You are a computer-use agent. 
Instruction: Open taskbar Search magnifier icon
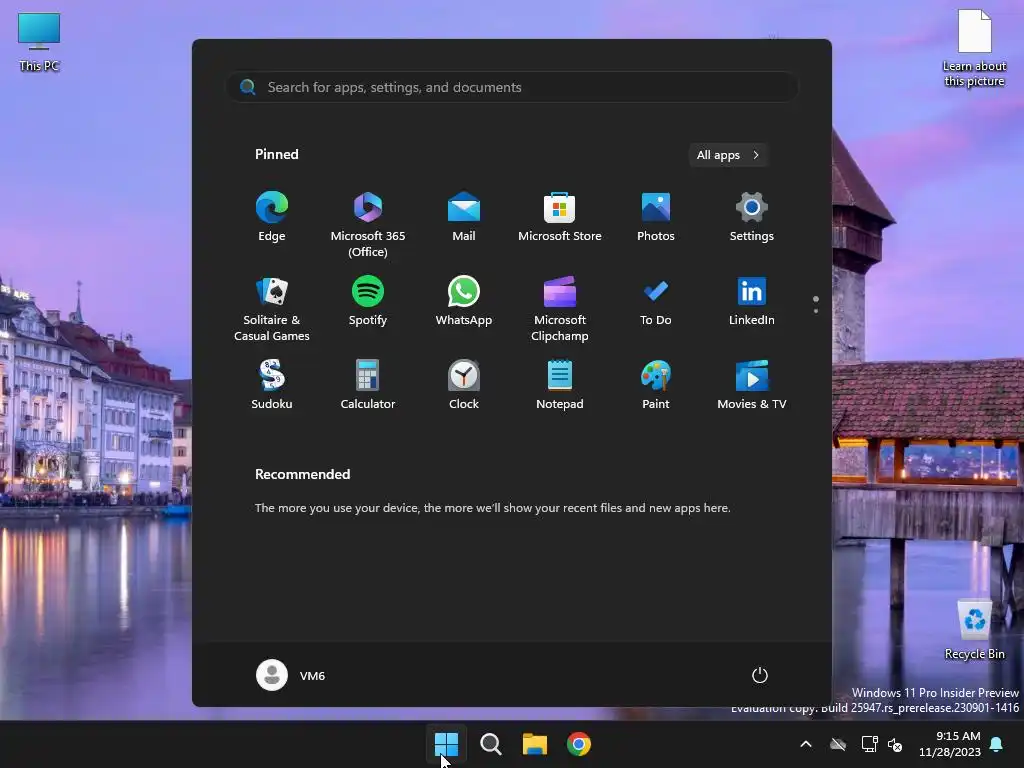tap(490, 744)
